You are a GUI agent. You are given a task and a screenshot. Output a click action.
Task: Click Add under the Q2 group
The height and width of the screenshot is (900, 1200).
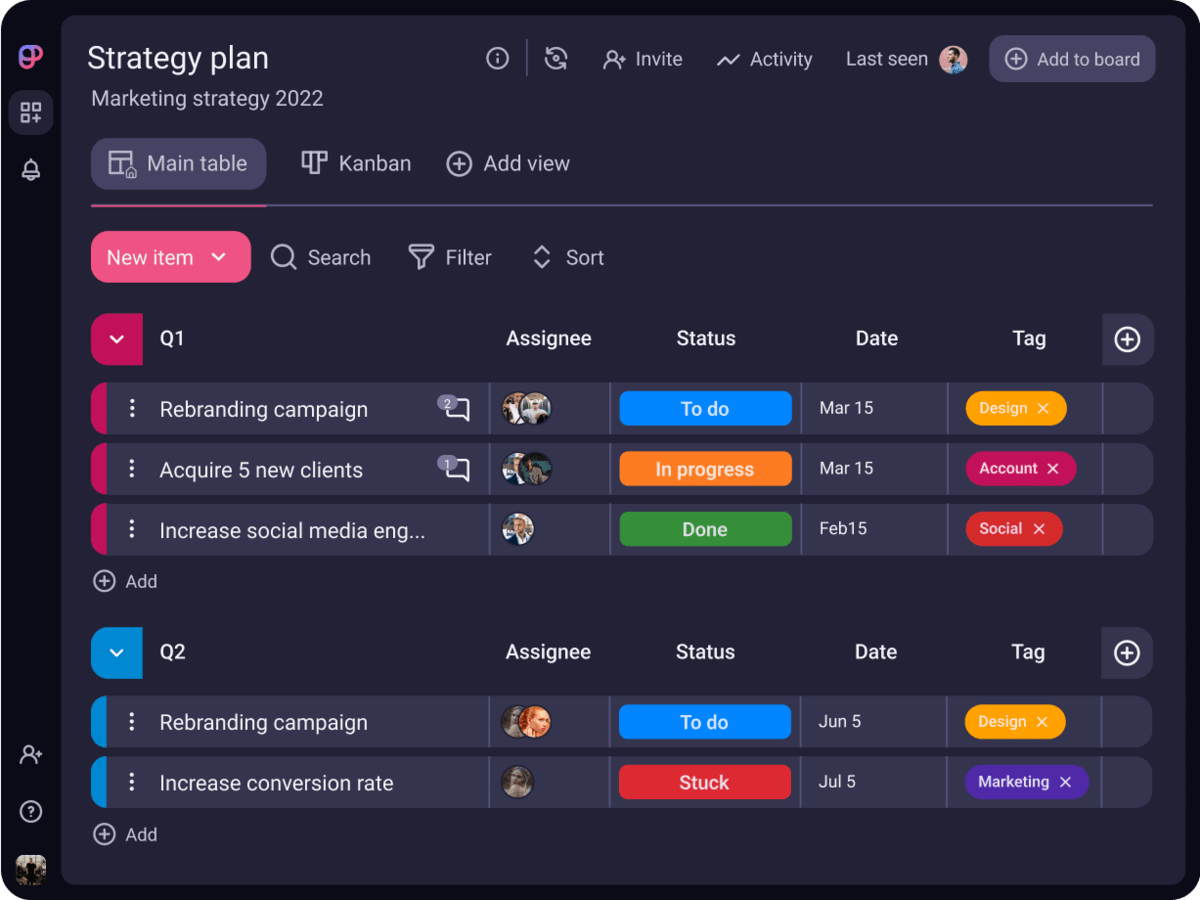[x=125, y=834]
